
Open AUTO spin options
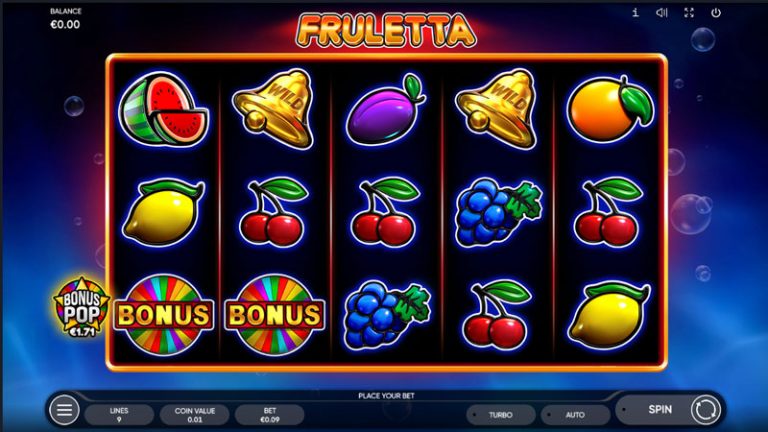576,415
